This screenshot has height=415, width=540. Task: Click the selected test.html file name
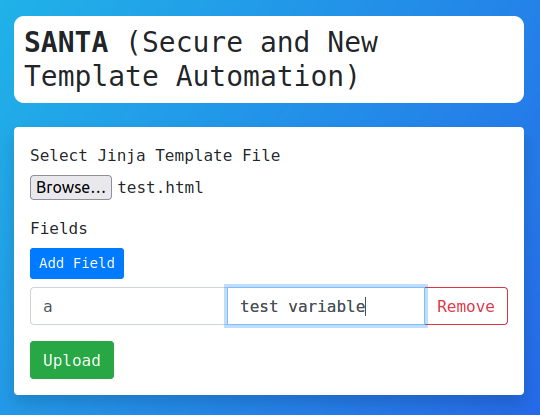pos(160,188)
